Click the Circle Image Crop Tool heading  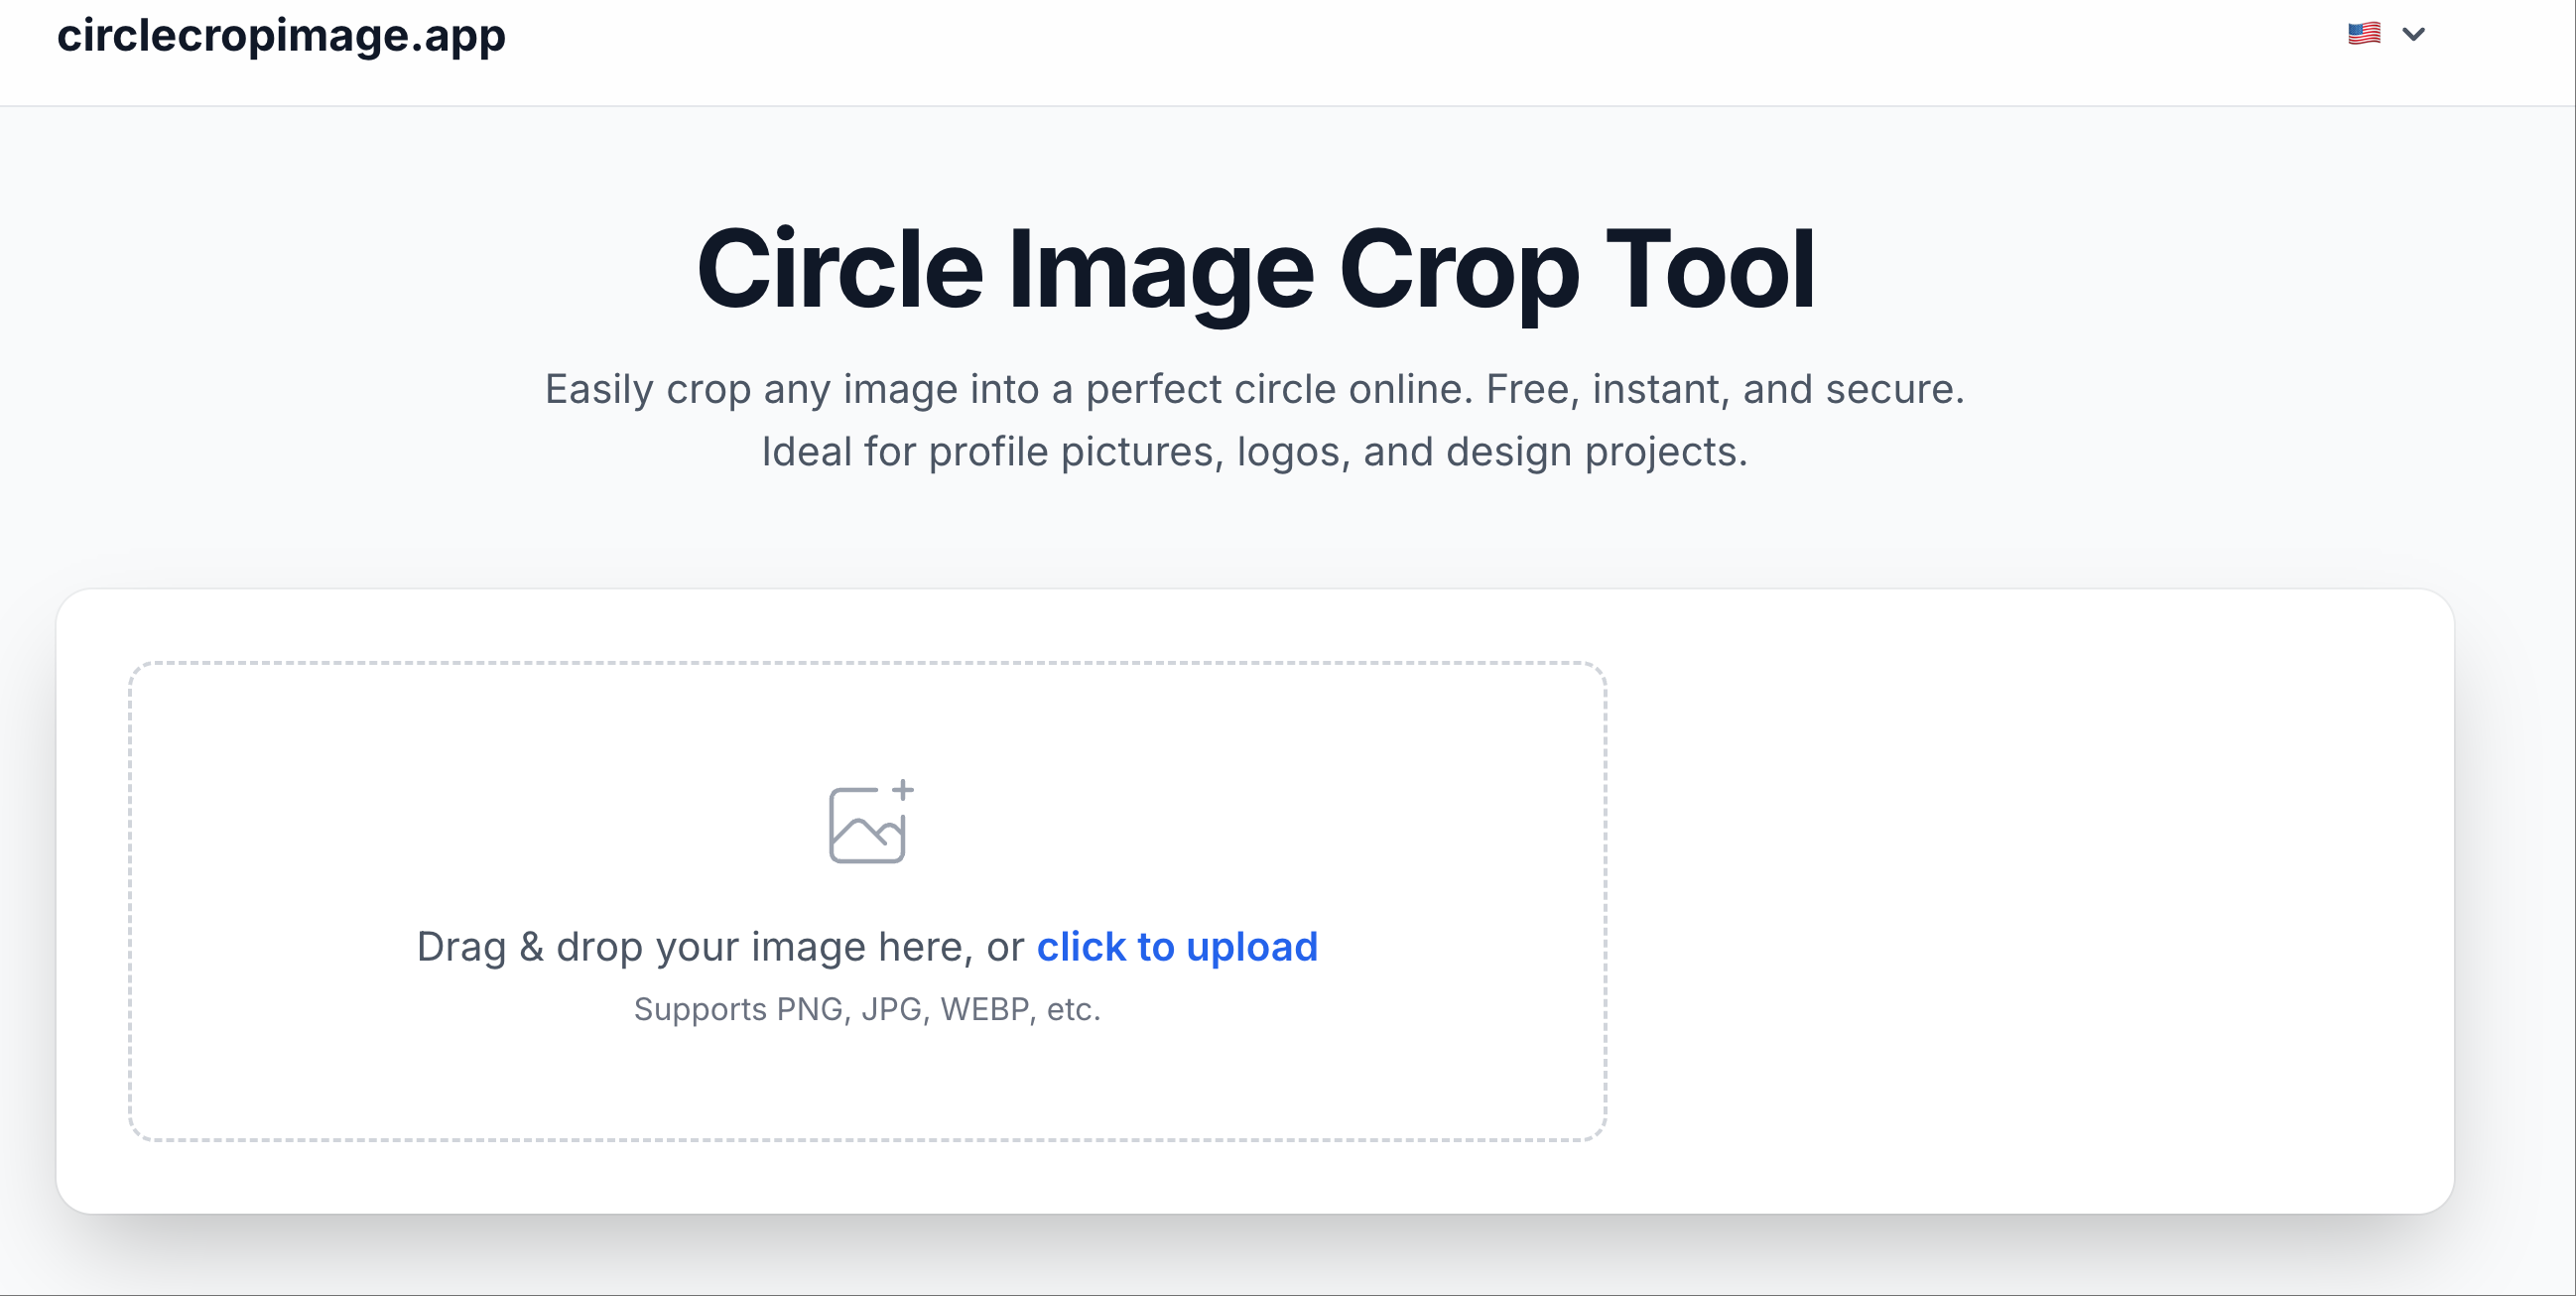point(1258,270)
